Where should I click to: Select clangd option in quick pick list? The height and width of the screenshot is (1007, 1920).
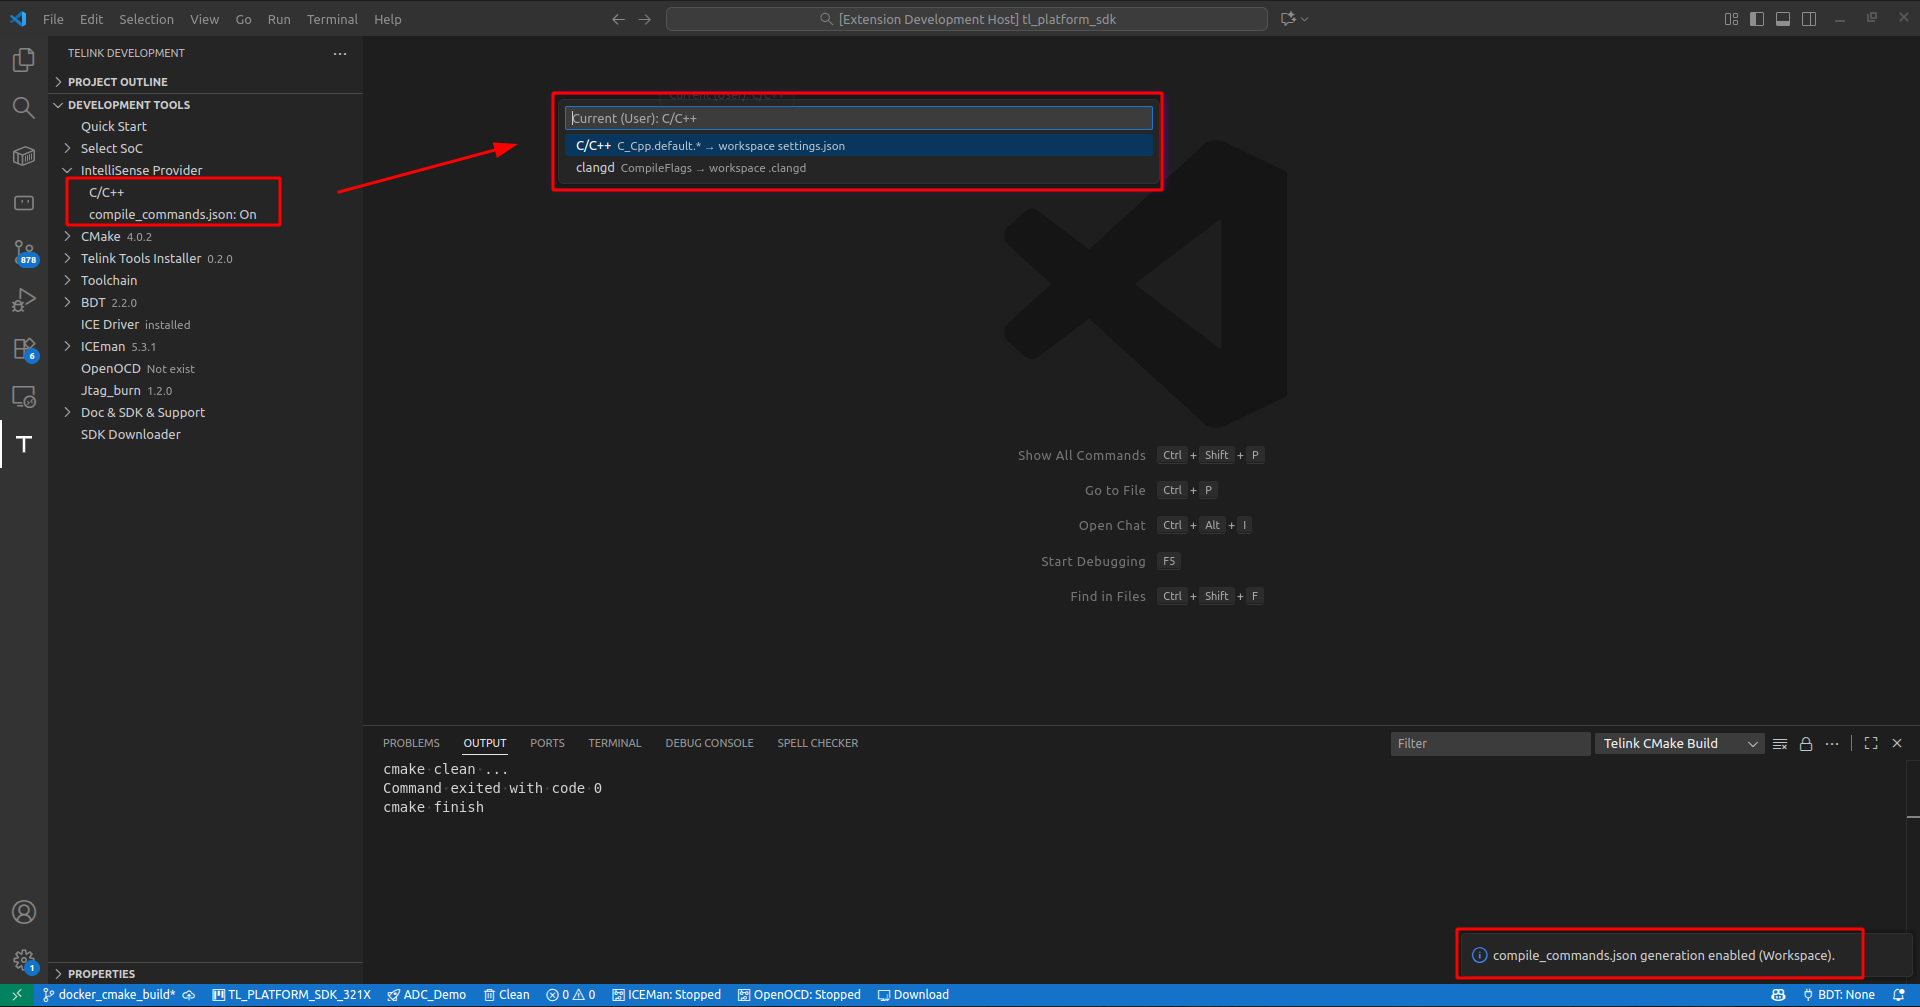[859, 168]
